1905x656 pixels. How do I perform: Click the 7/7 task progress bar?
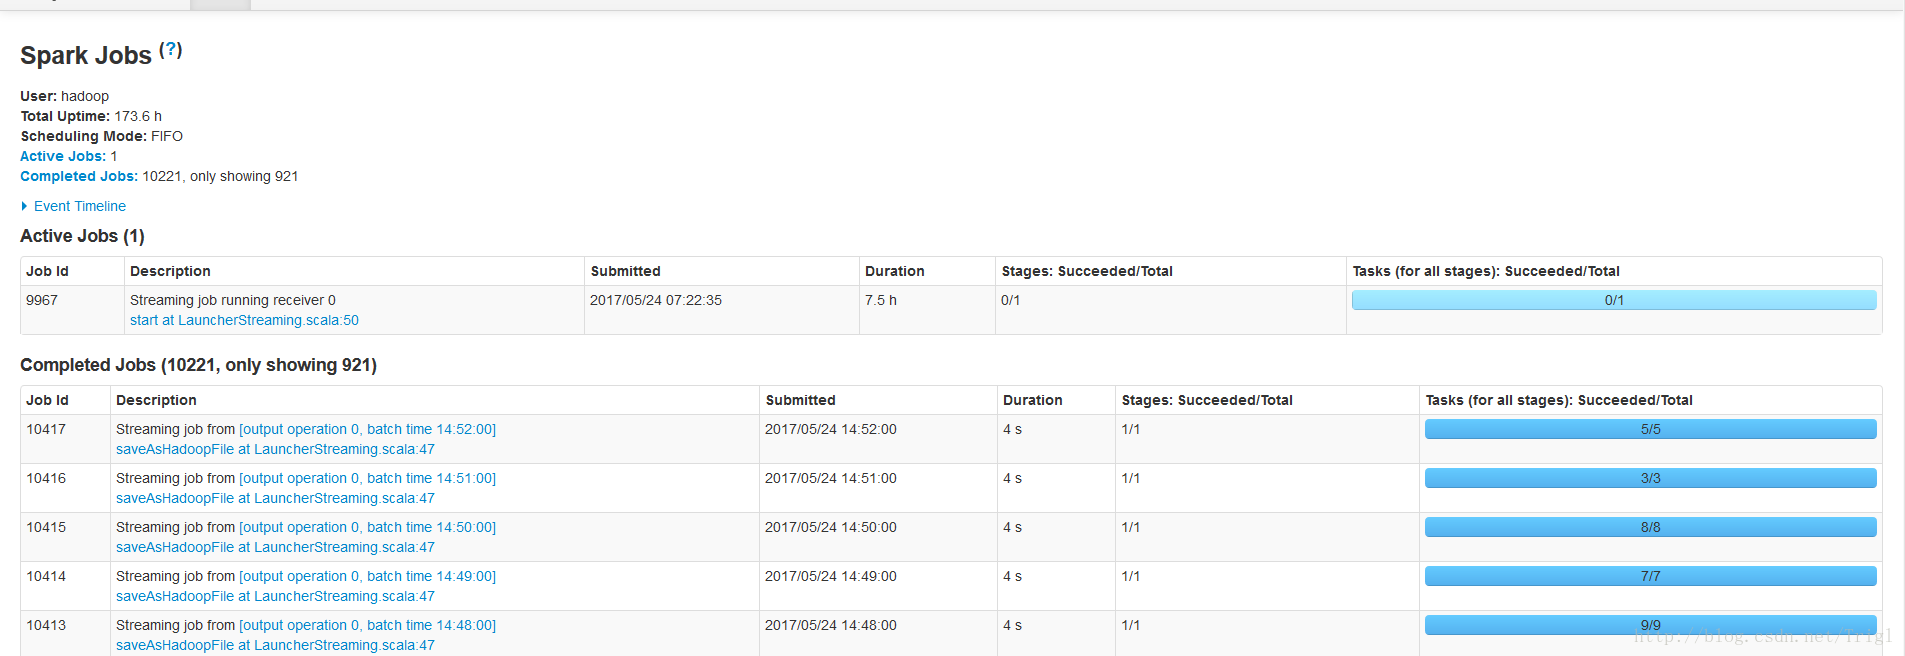(x=1650, y=576)
